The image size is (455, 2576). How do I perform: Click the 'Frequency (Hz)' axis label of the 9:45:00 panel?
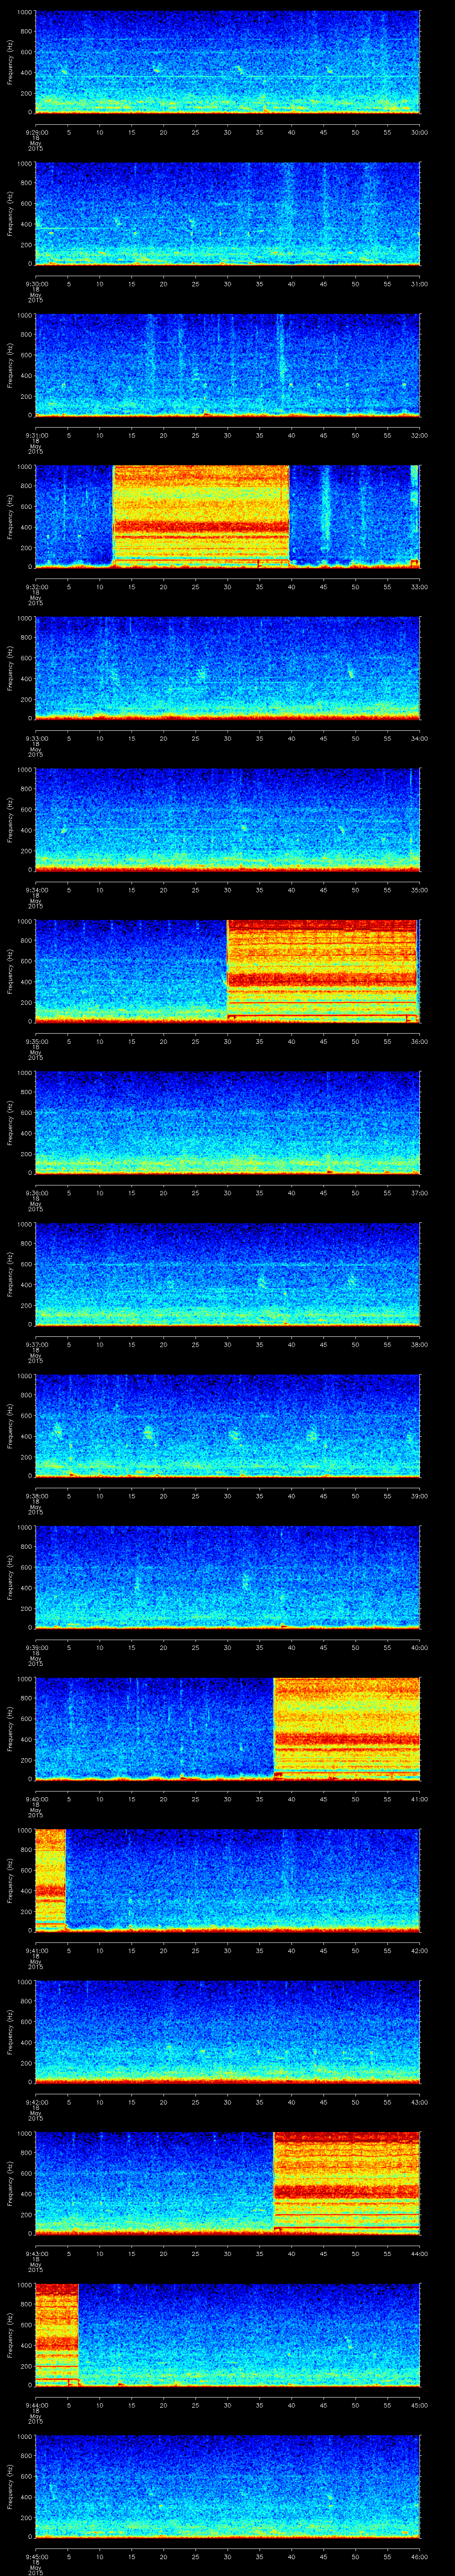pos(10,2486)
